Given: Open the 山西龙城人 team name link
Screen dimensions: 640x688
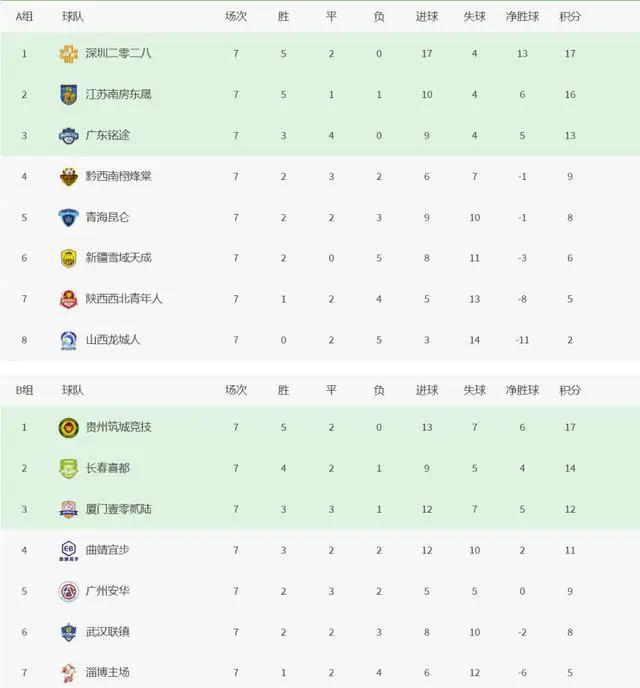Looking at the screenshot, I should (113, 340).
